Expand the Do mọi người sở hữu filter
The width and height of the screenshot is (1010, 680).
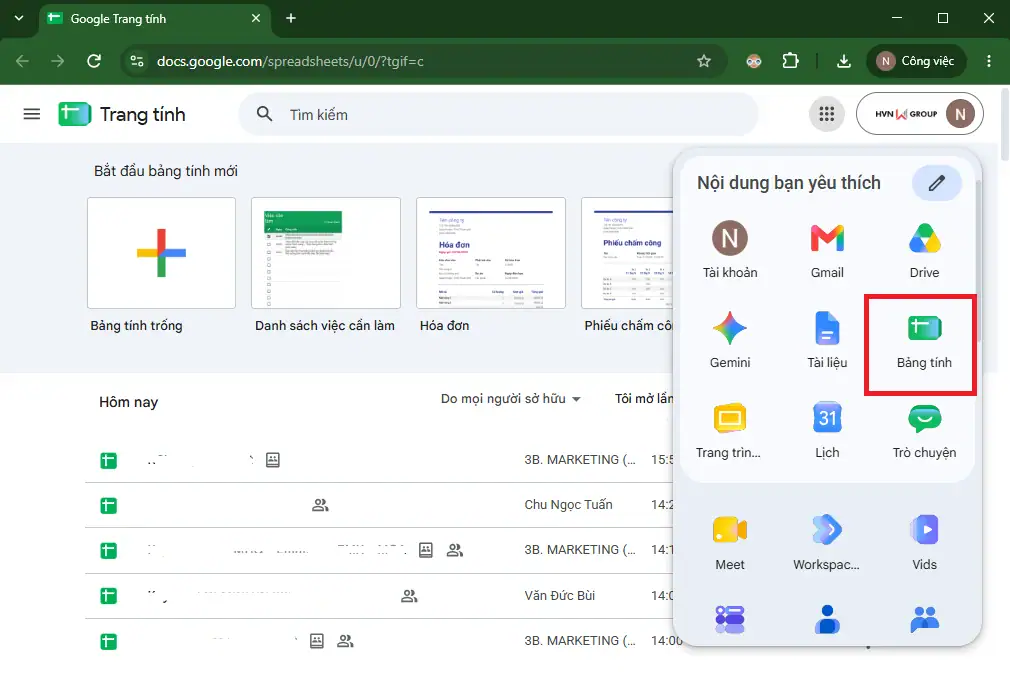pyautogui.click(x=510, y=399)
